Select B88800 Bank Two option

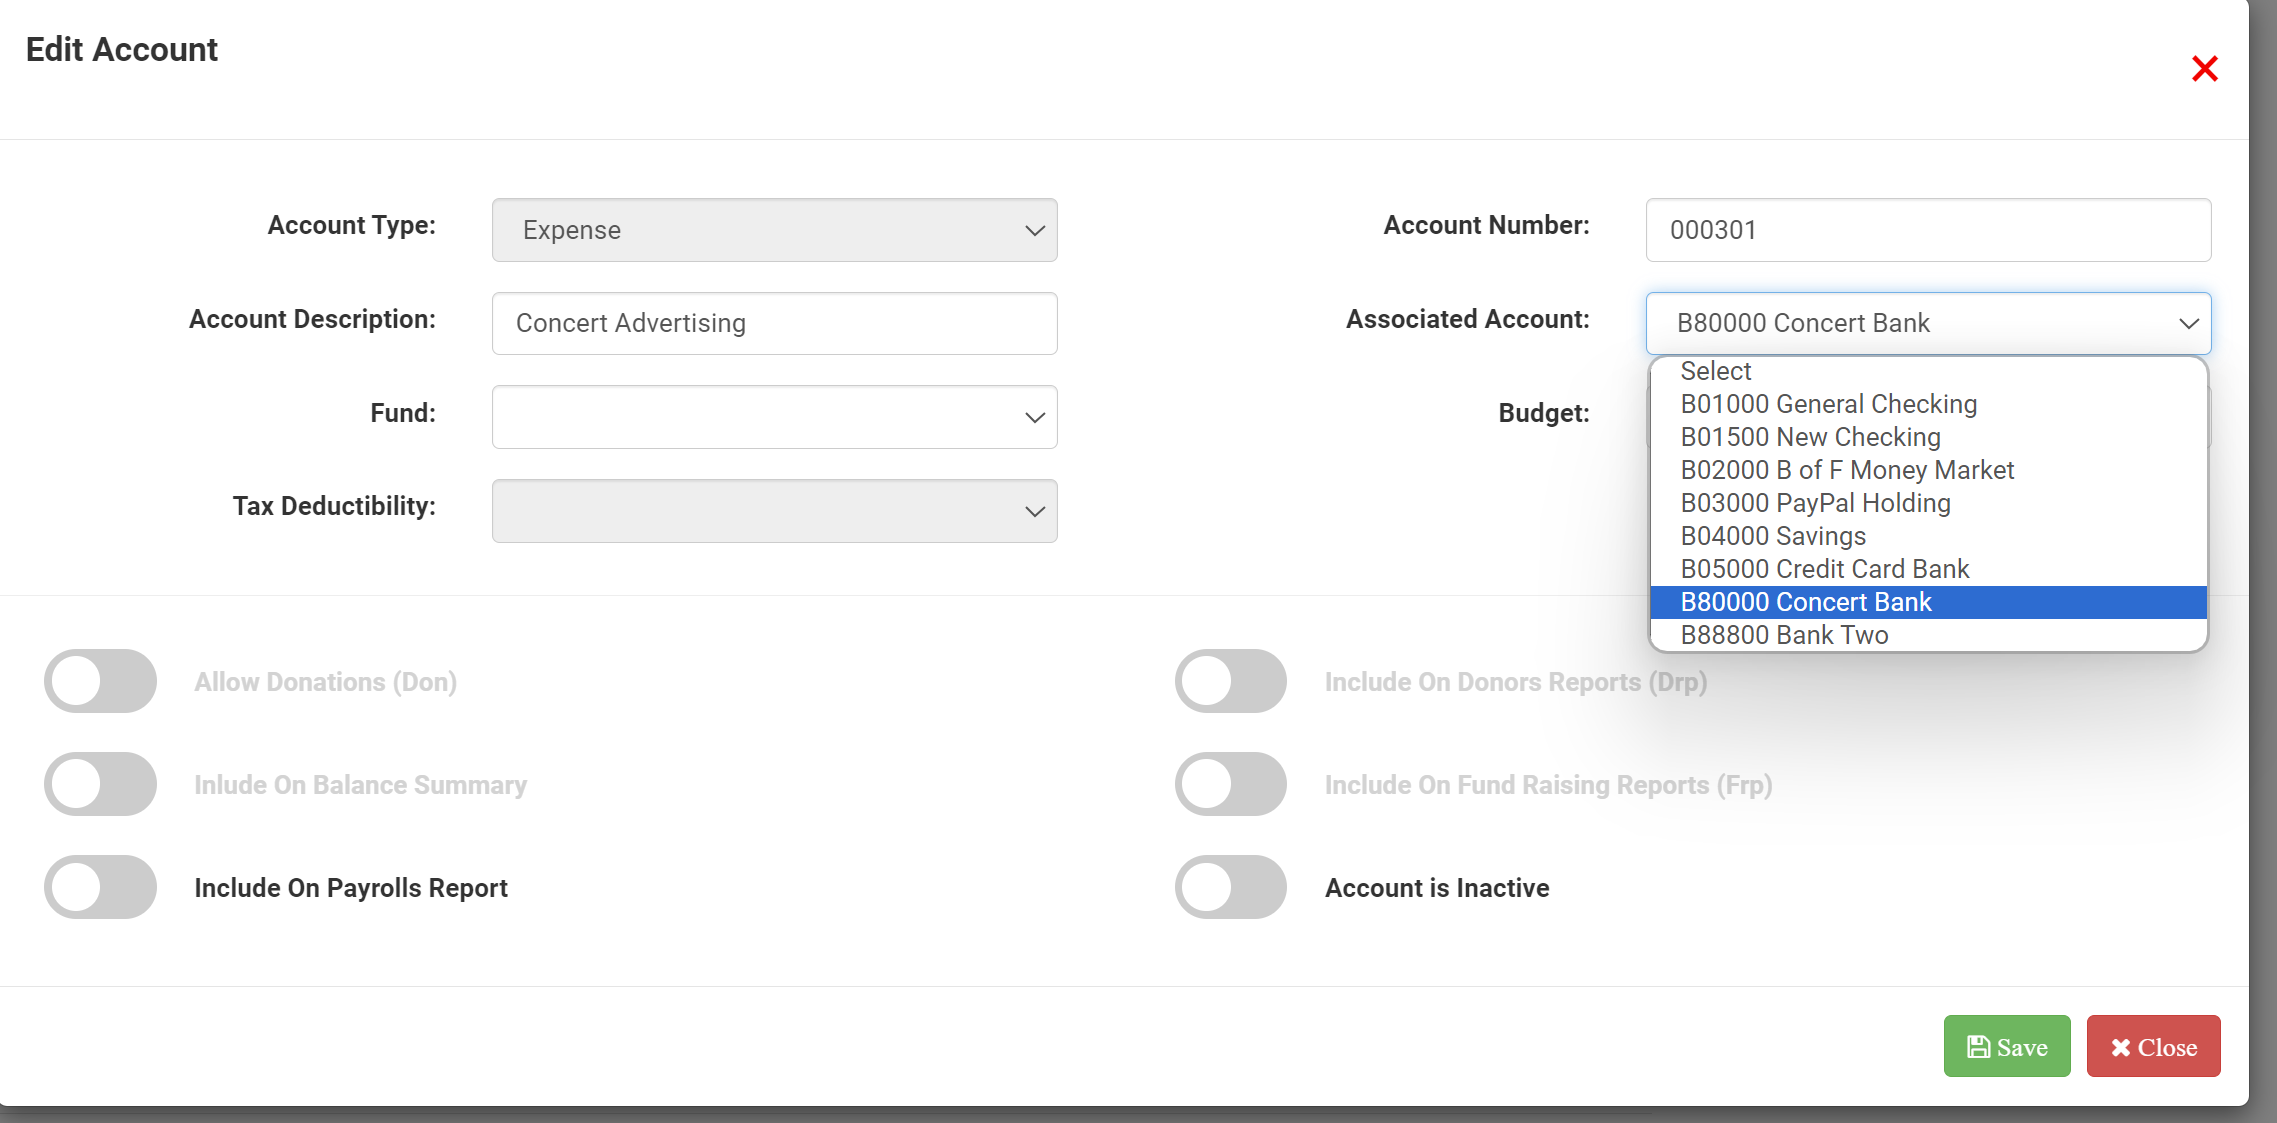coord(1784,635)
